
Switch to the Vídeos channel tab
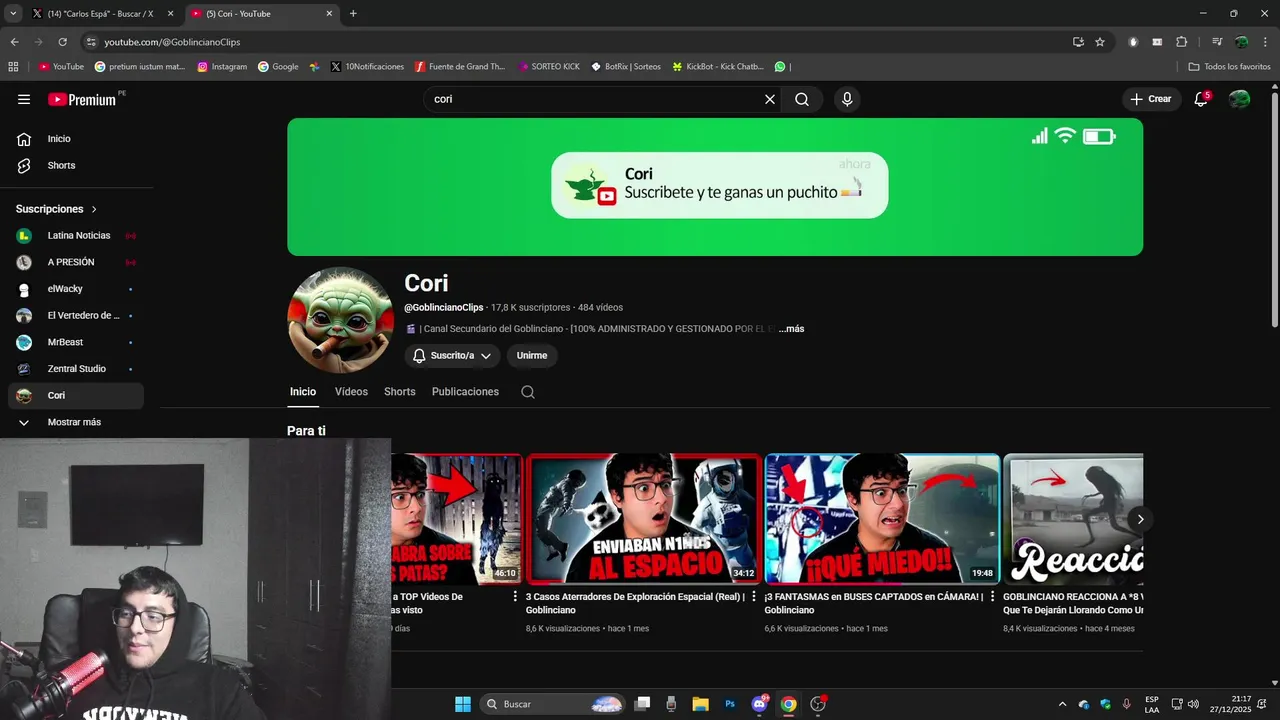pos(351,392)
